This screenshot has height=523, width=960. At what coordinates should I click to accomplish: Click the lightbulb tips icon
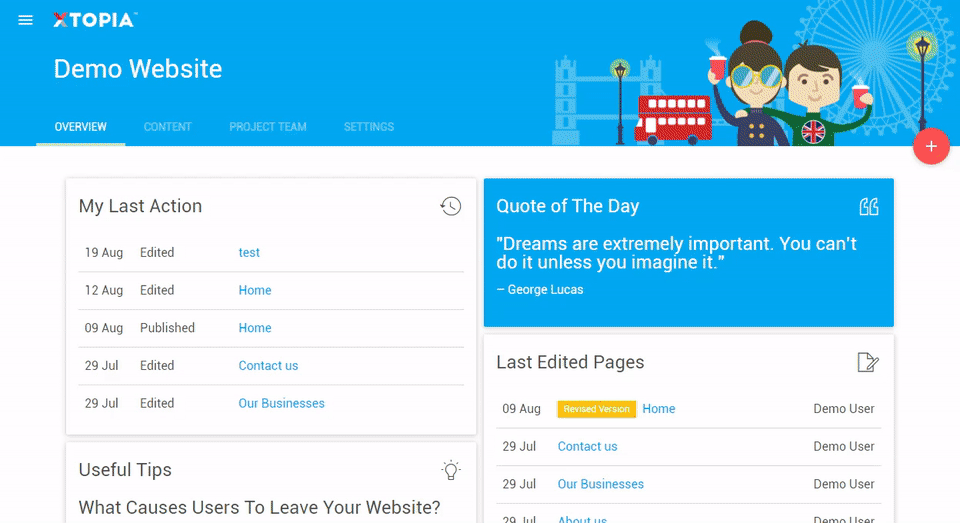[451, 470]
